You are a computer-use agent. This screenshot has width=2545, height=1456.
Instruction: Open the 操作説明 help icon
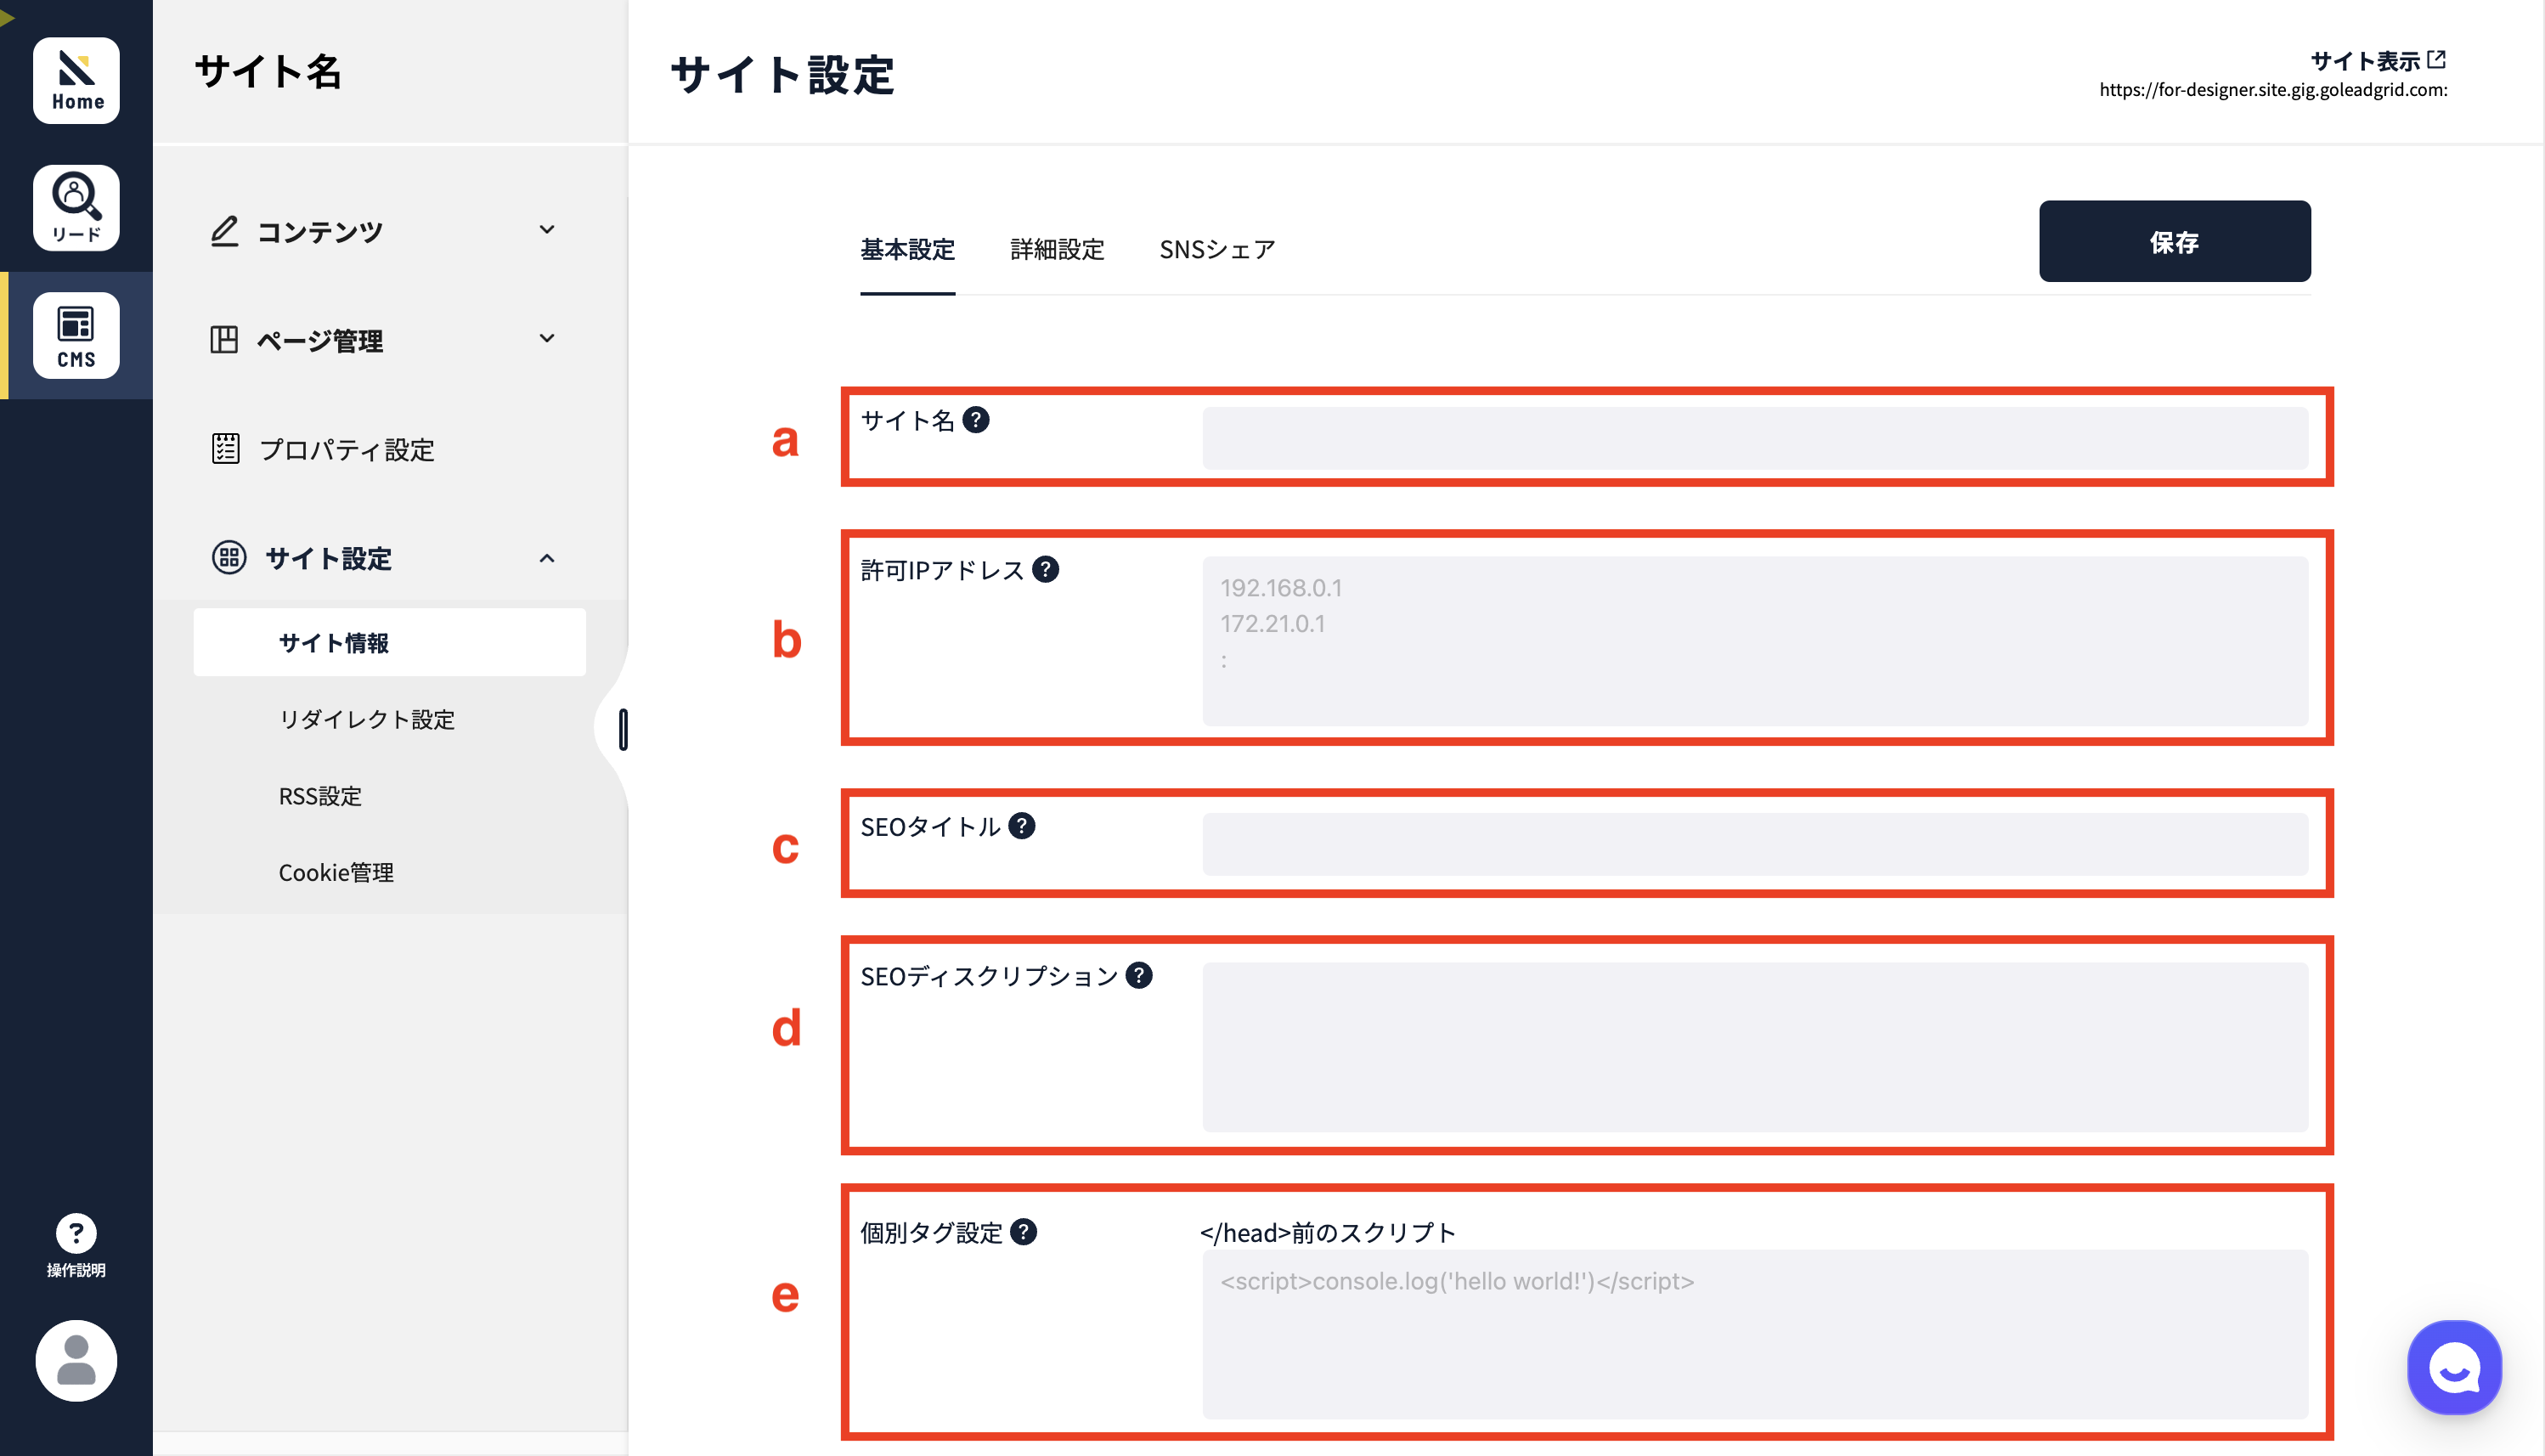coord(76,1245)
